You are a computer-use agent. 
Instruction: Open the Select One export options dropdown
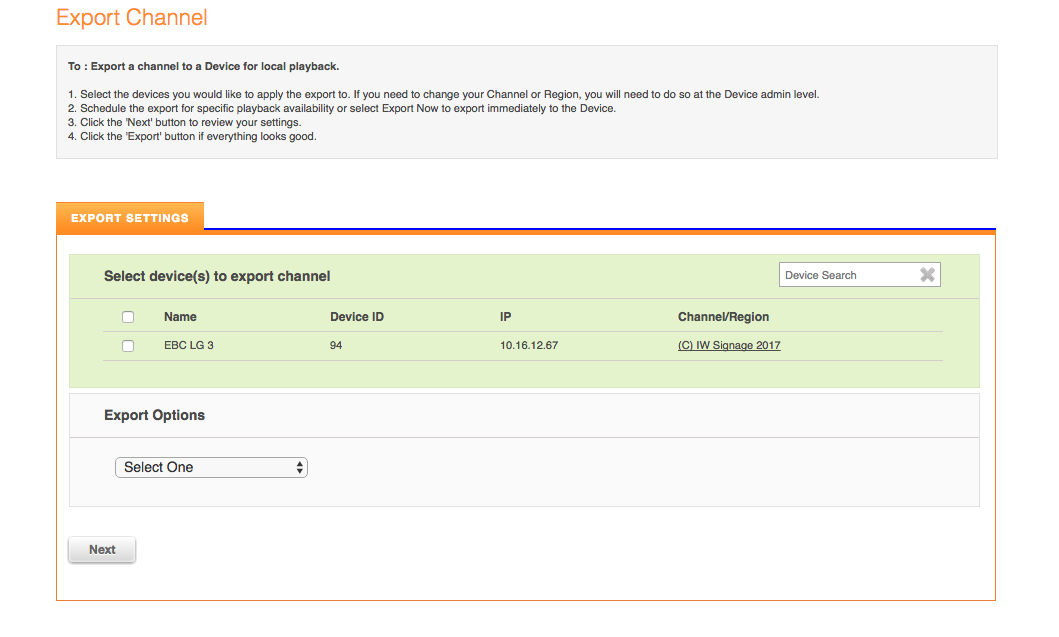point(212,467)
